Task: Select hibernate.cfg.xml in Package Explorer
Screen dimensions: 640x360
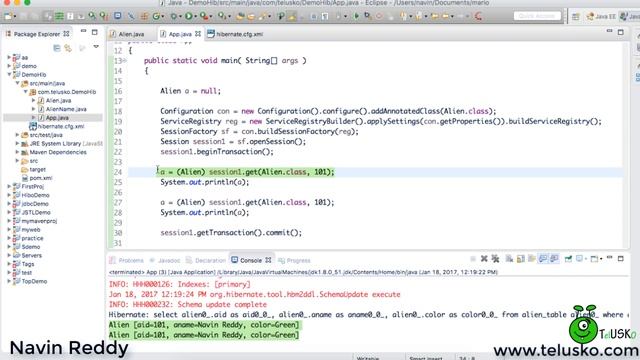Action: tap(61, 126)
